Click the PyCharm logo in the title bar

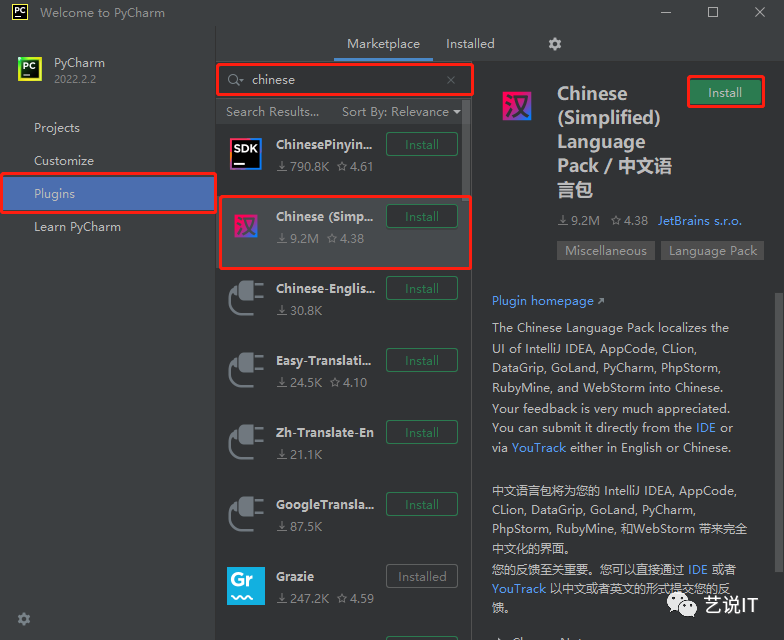[x=20, y=12]
